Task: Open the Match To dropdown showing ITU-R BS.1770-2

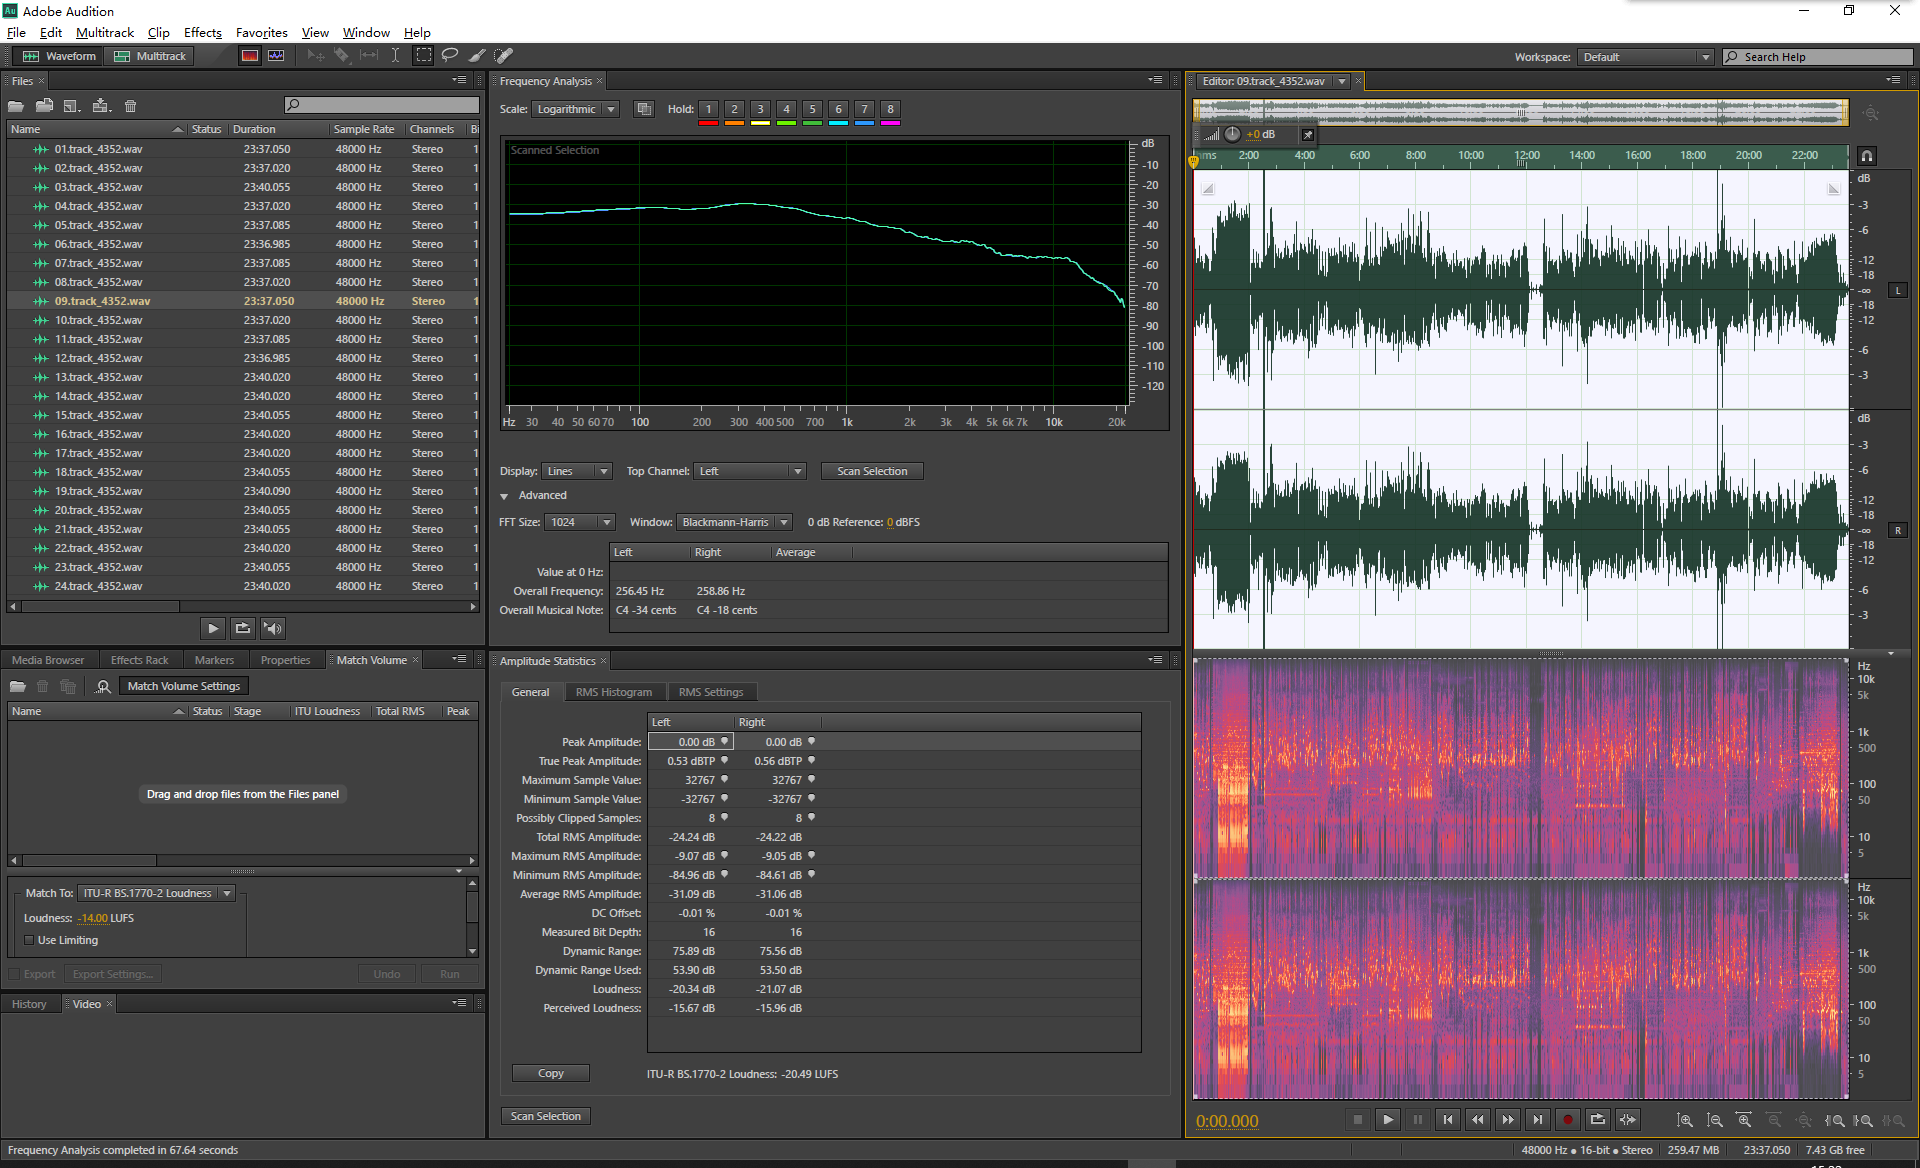Action: [x=156, y=893]
